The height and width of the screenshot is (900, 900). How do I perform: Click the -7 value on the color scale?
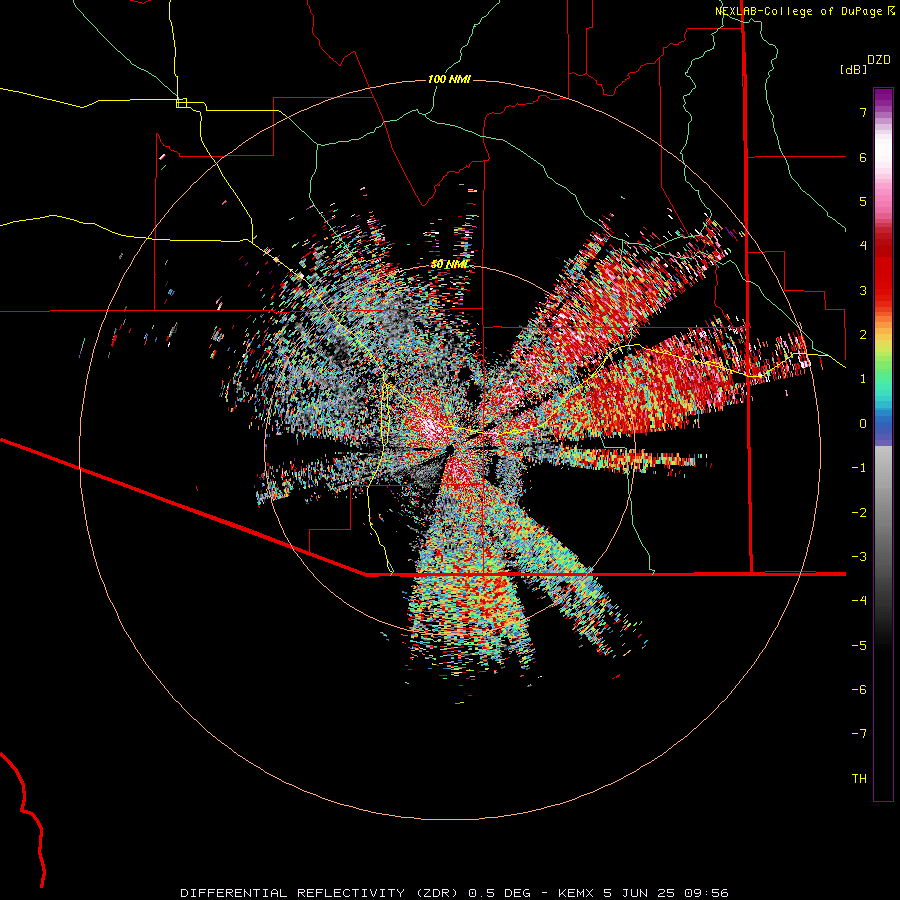[859, 734]
